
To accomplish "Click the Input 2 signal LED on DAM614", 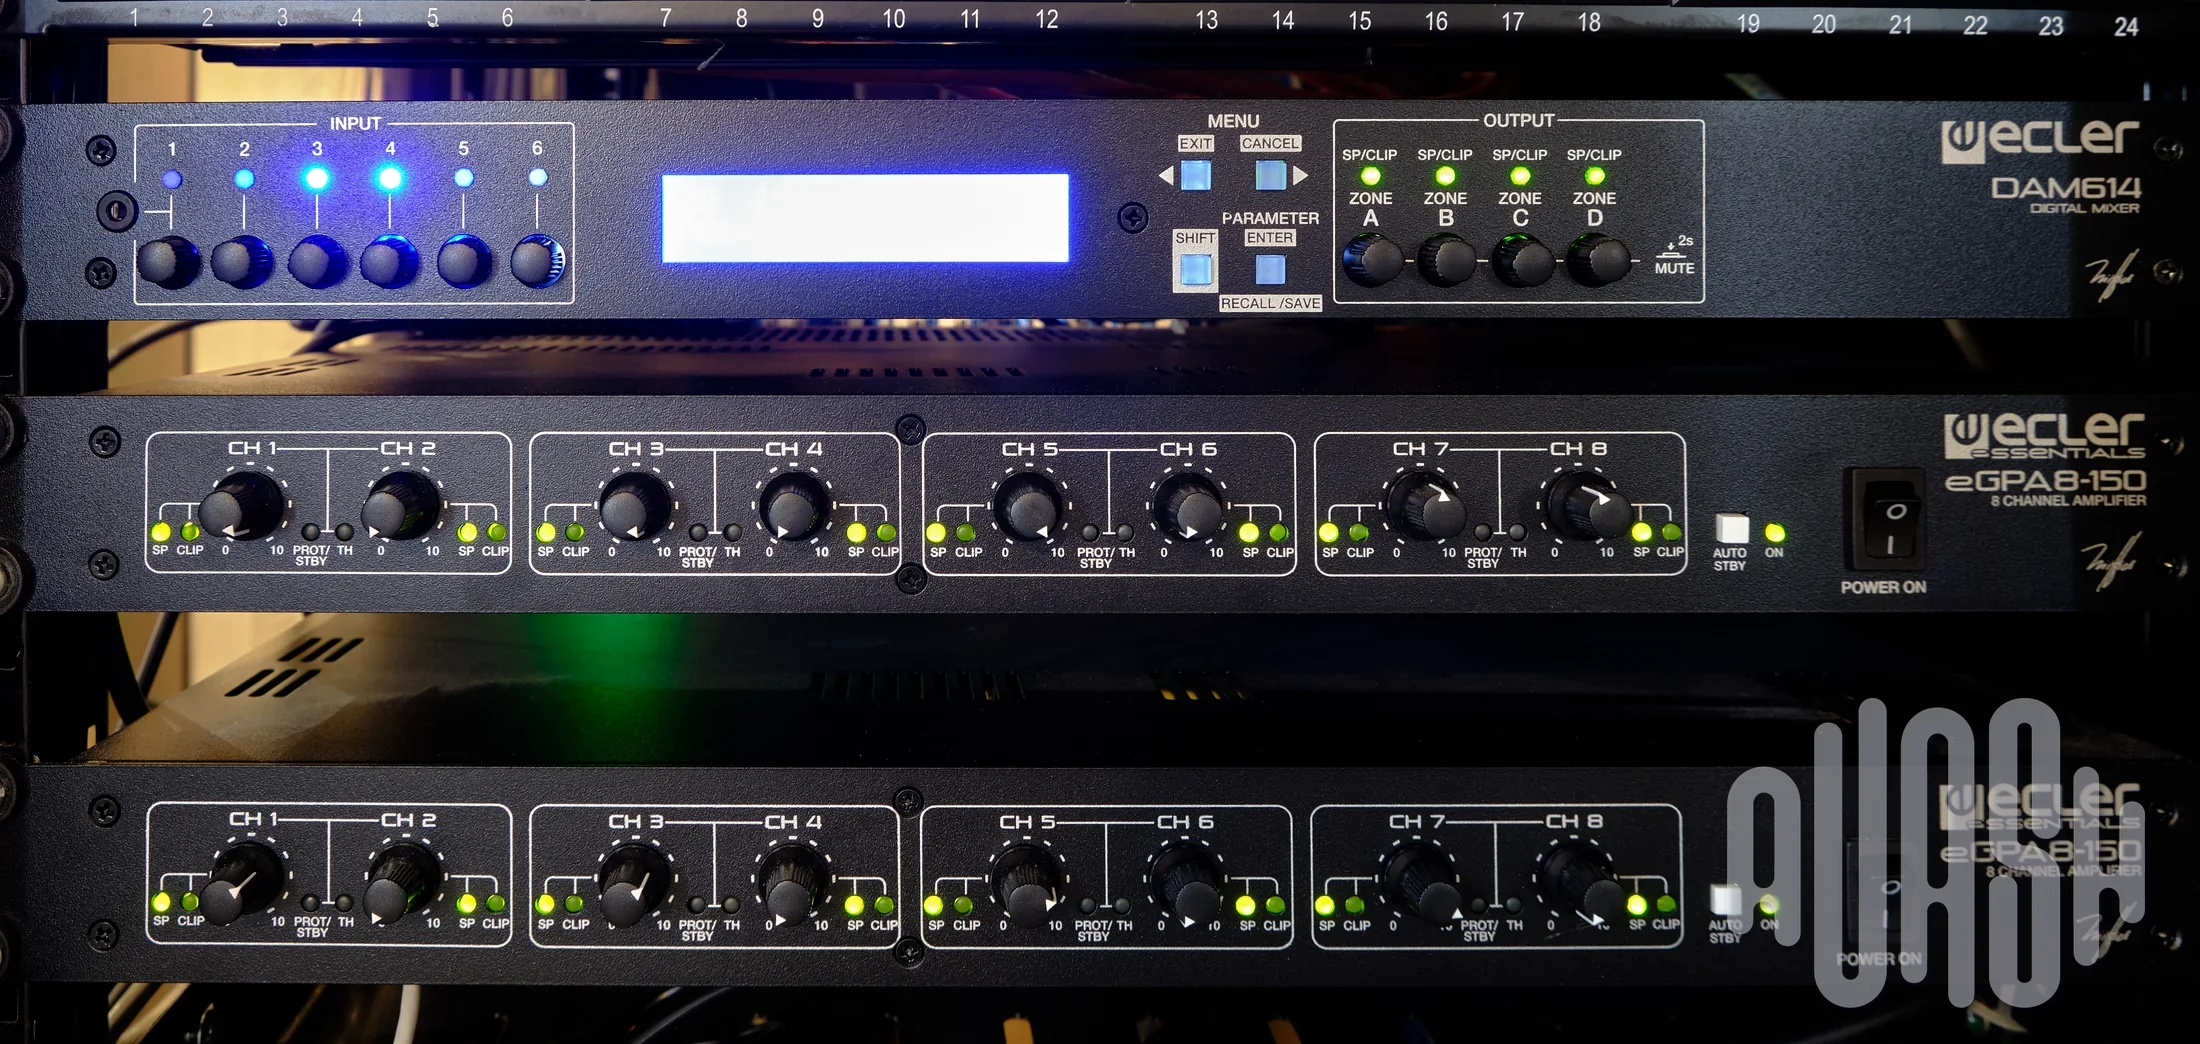I will (244, 180).
